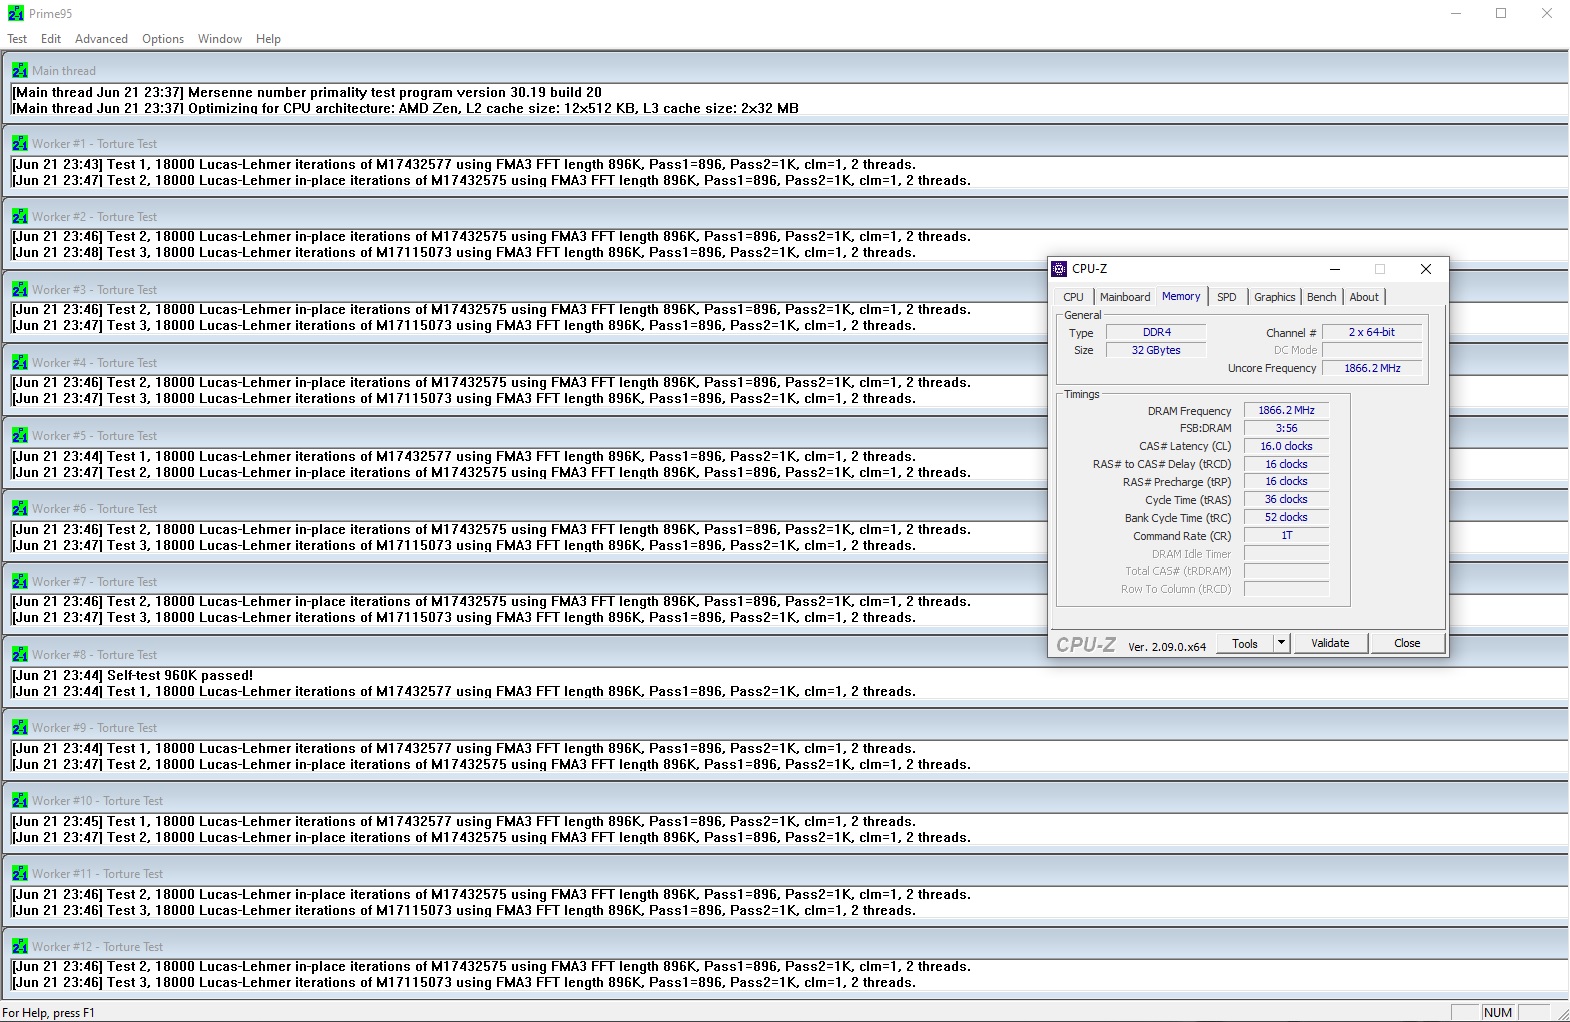Click the CAS# Latency value 16.0 clocks
The height and width of the screenshot is (1022, 1570).
point(1286,446)
